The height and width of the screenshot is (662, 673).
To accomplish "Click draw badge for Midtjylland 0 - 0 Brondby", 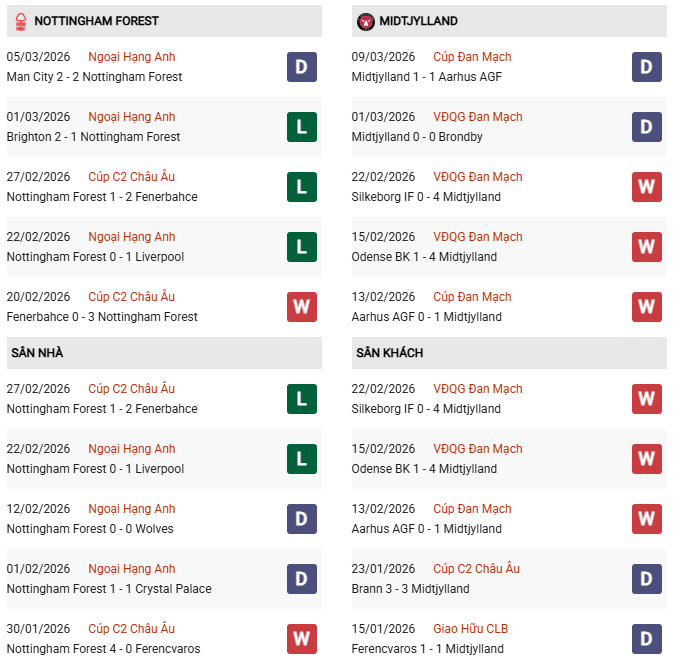I will 646,127.
